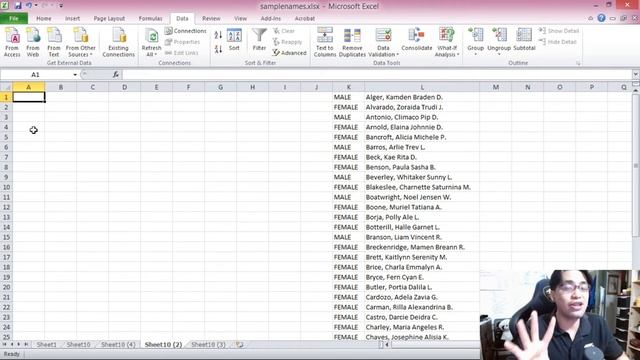Screen dimensions: 640x360
Task: Switch to Sheet1 tab
Action: (47, 345)
